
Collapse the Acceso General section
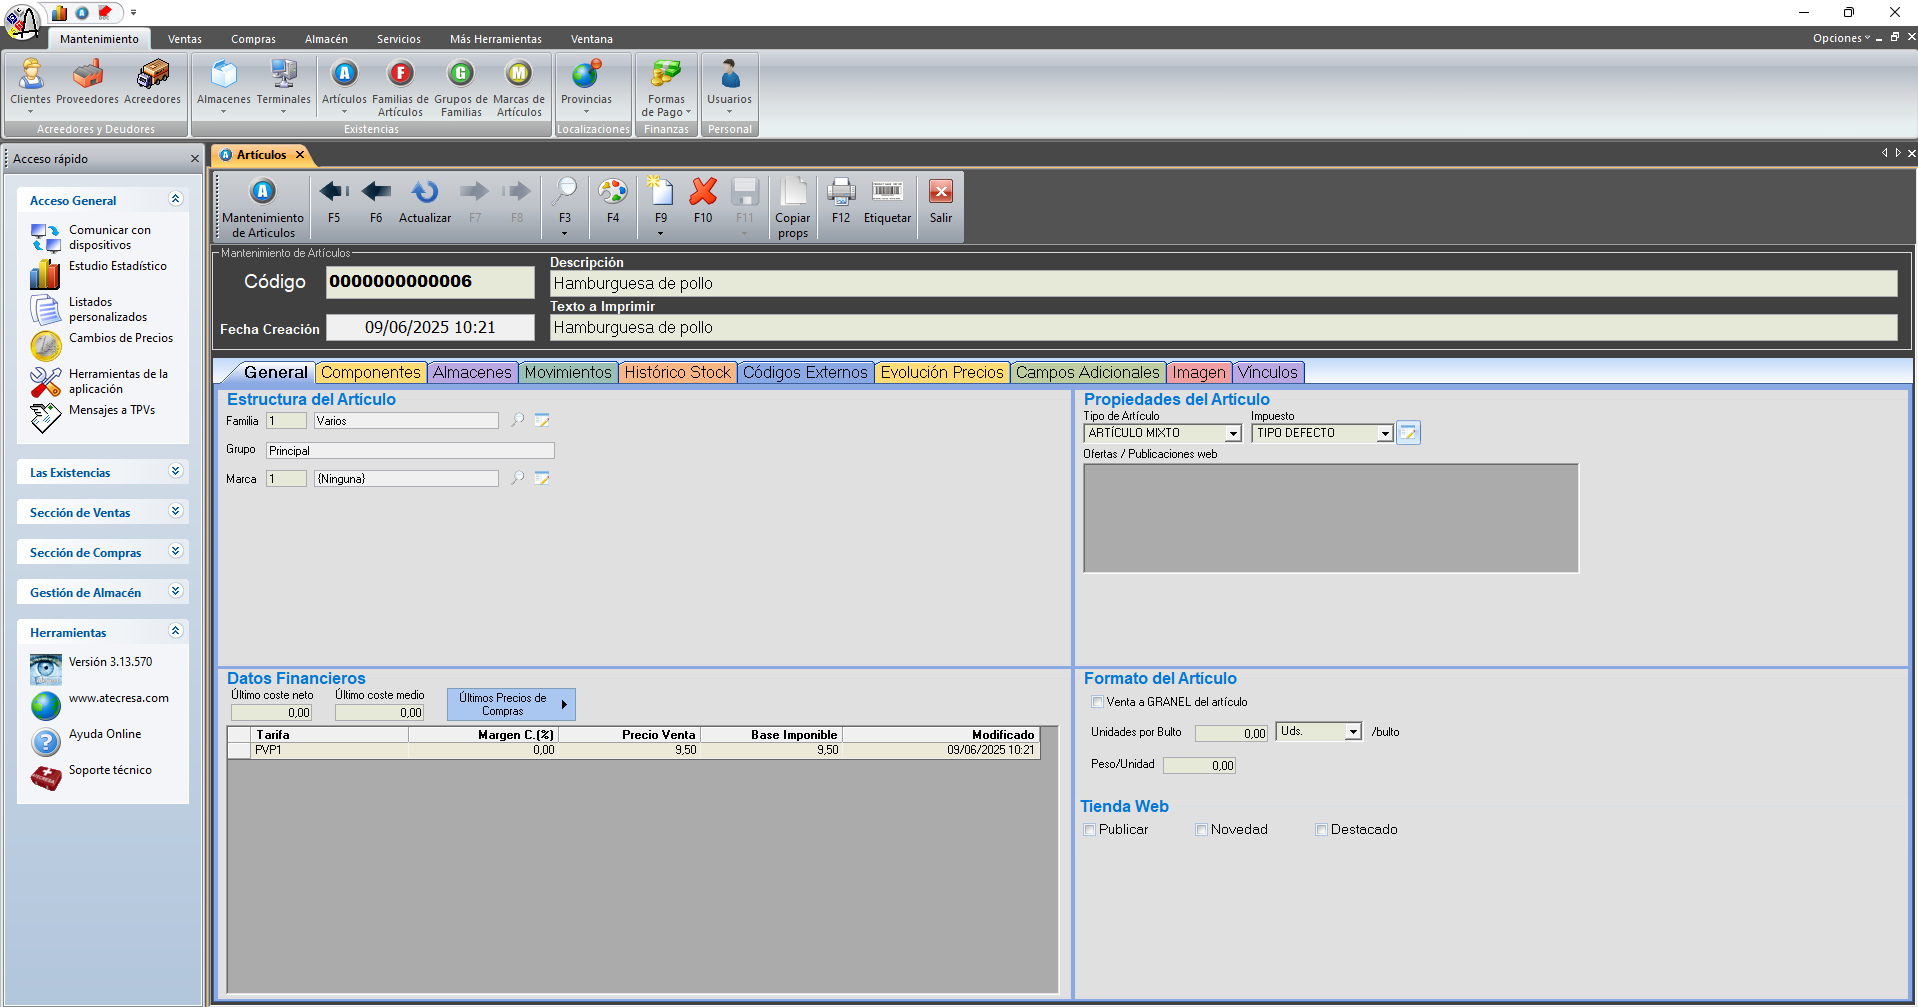coord(176,199)
